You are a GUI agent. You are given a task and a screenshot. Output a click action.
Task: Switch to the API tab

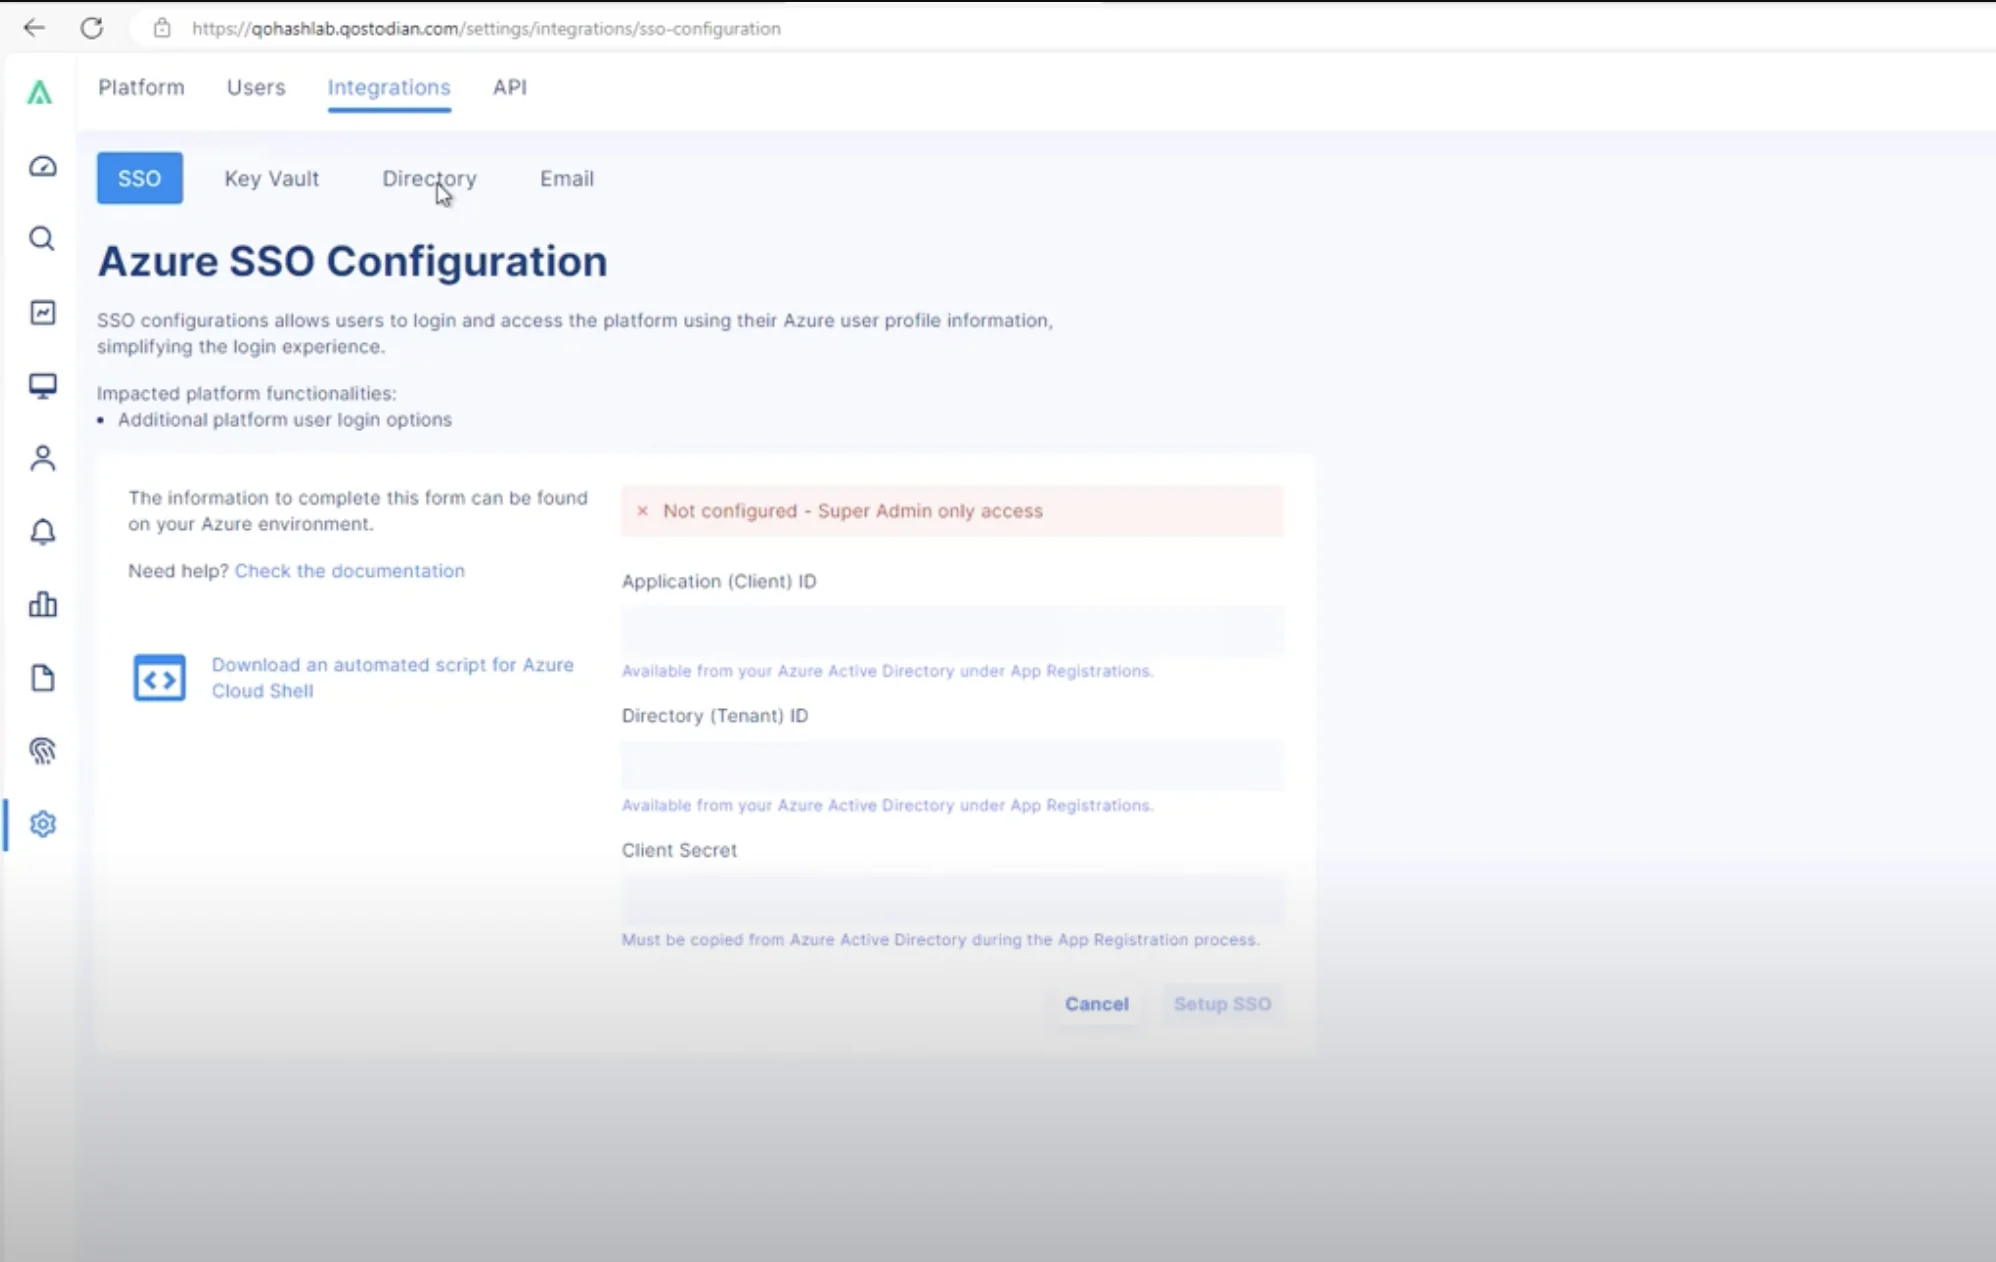[x=510, y=87]
